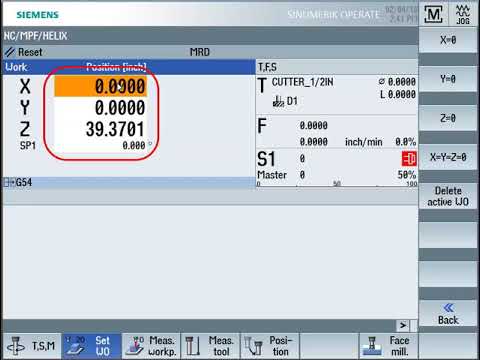The image size is (480, 360).
Task: Click the SIEMENS logo
Action: (37, 15)
